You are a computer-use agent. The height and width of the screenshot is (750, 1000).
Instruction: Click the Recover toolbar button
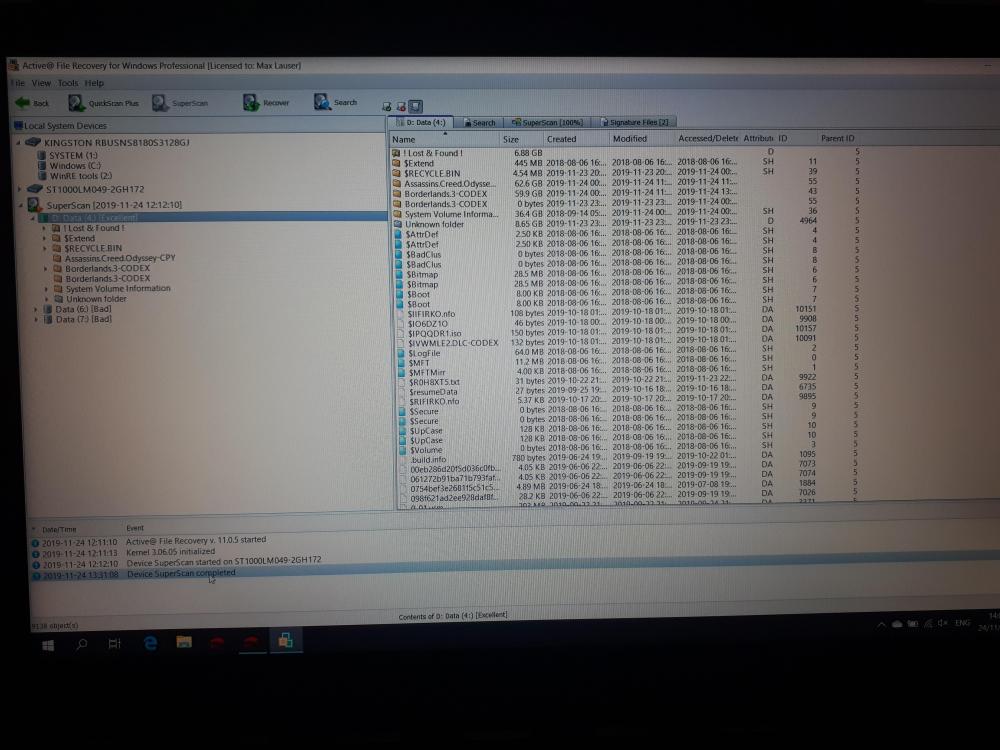tap(266, 102)
